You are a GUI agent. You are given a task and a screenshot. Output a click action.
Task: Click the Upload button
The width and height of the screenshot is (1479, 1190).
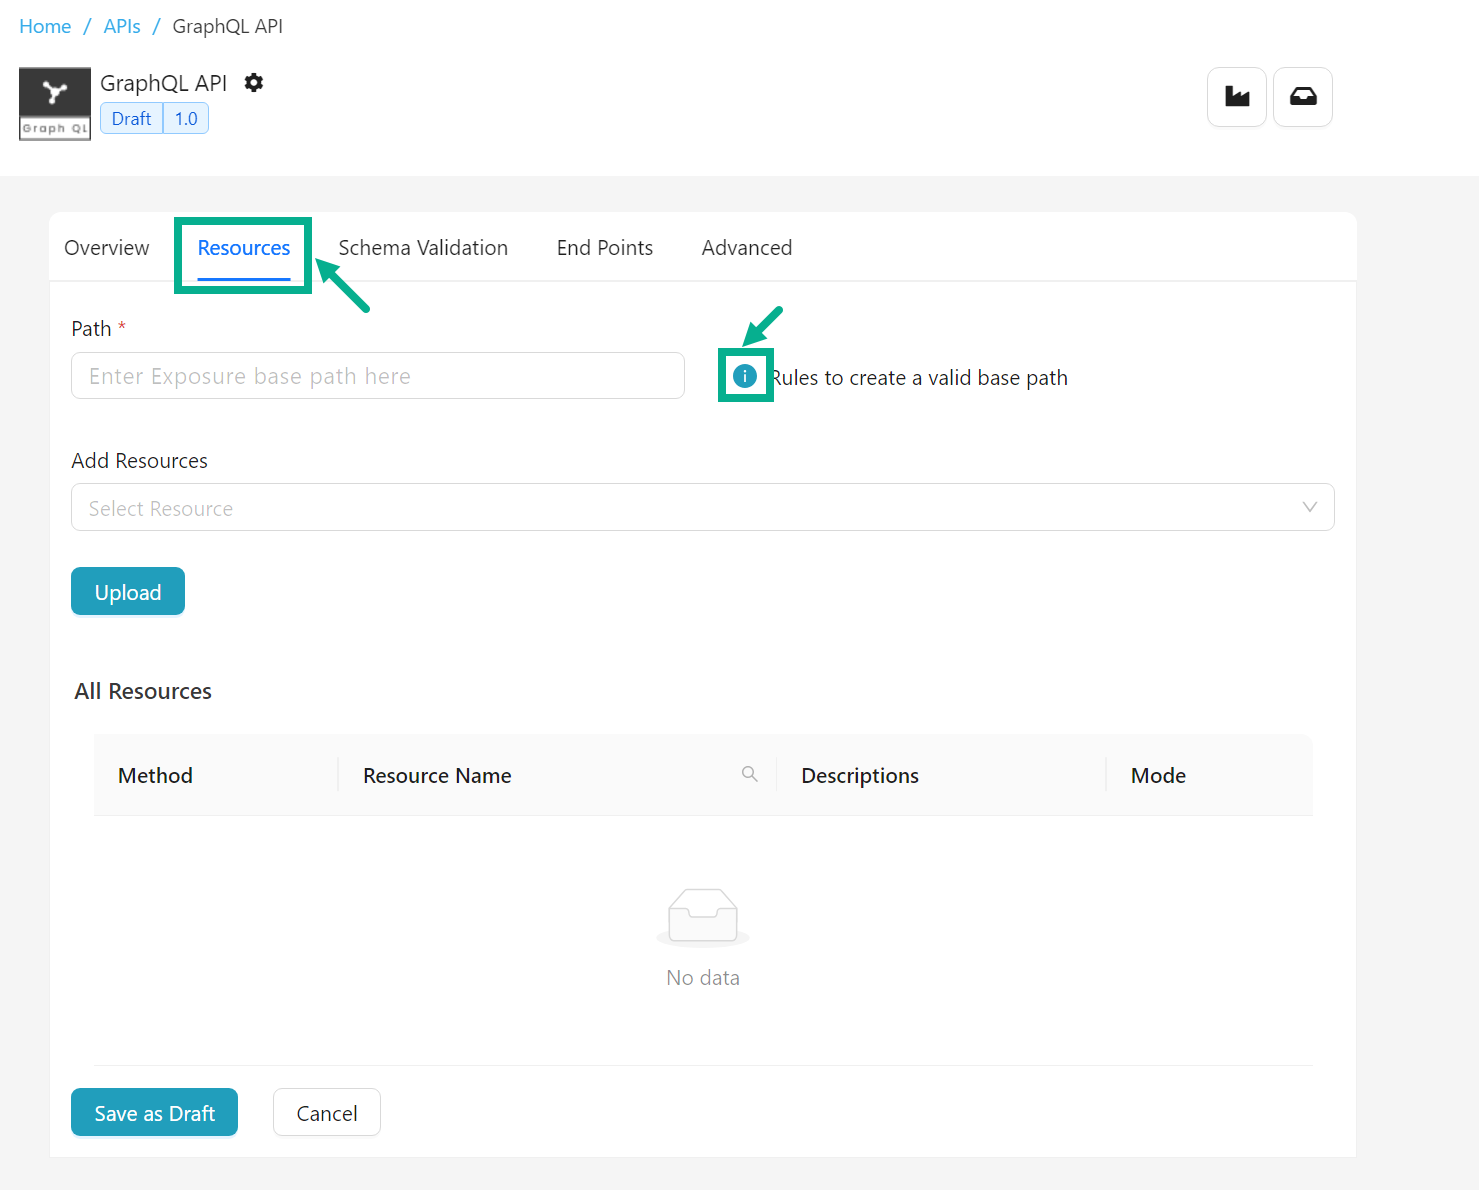click(x=127, y=591)
